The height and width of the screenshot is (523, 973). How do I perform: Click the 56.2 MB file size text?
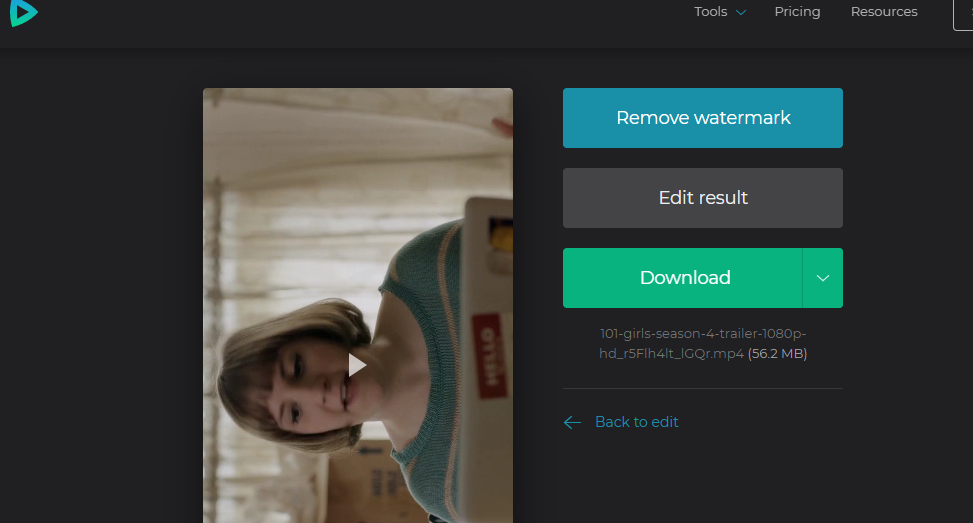pyautogui.click(x=778, y=354)
